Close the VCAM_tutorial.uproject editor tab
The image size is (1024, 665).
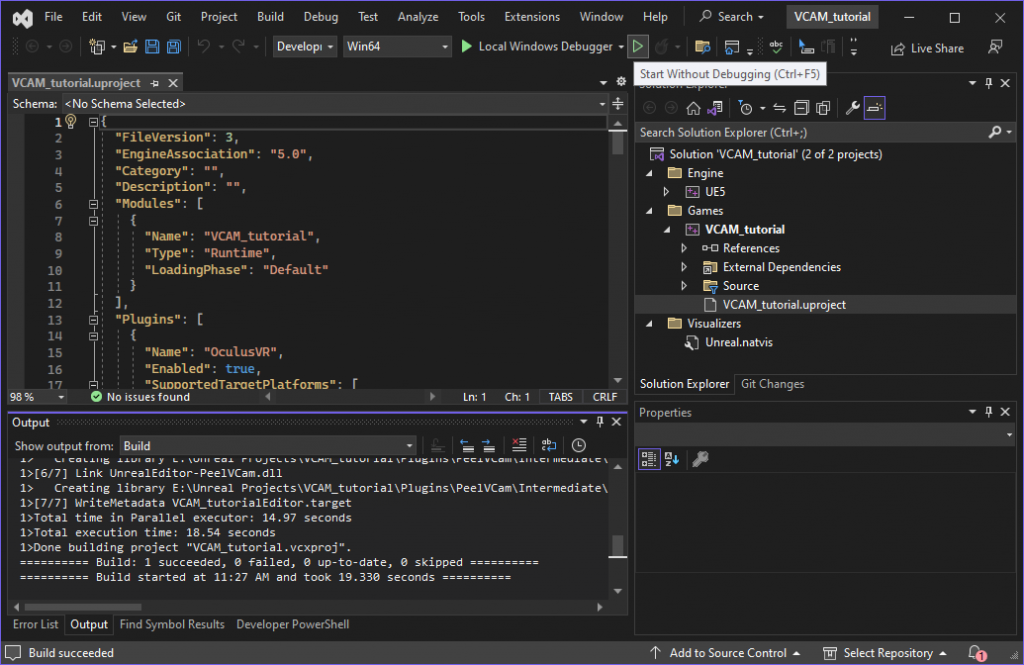(173, 83)
